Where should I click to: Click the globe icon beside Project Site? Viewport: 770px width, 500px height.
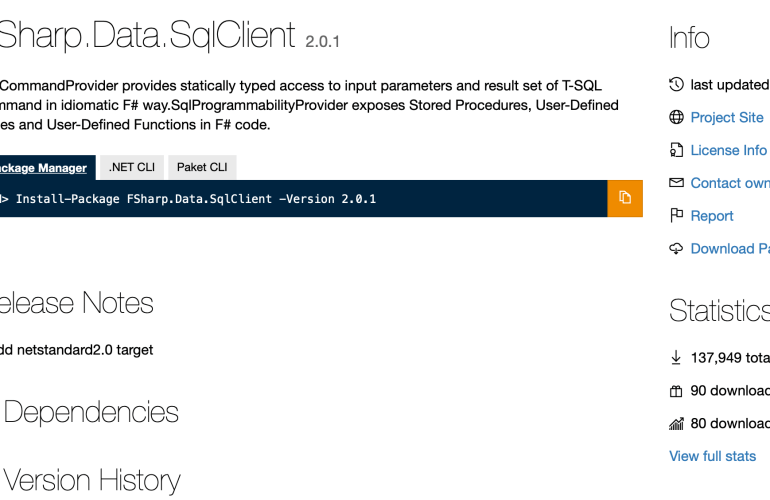click(676, 118)
